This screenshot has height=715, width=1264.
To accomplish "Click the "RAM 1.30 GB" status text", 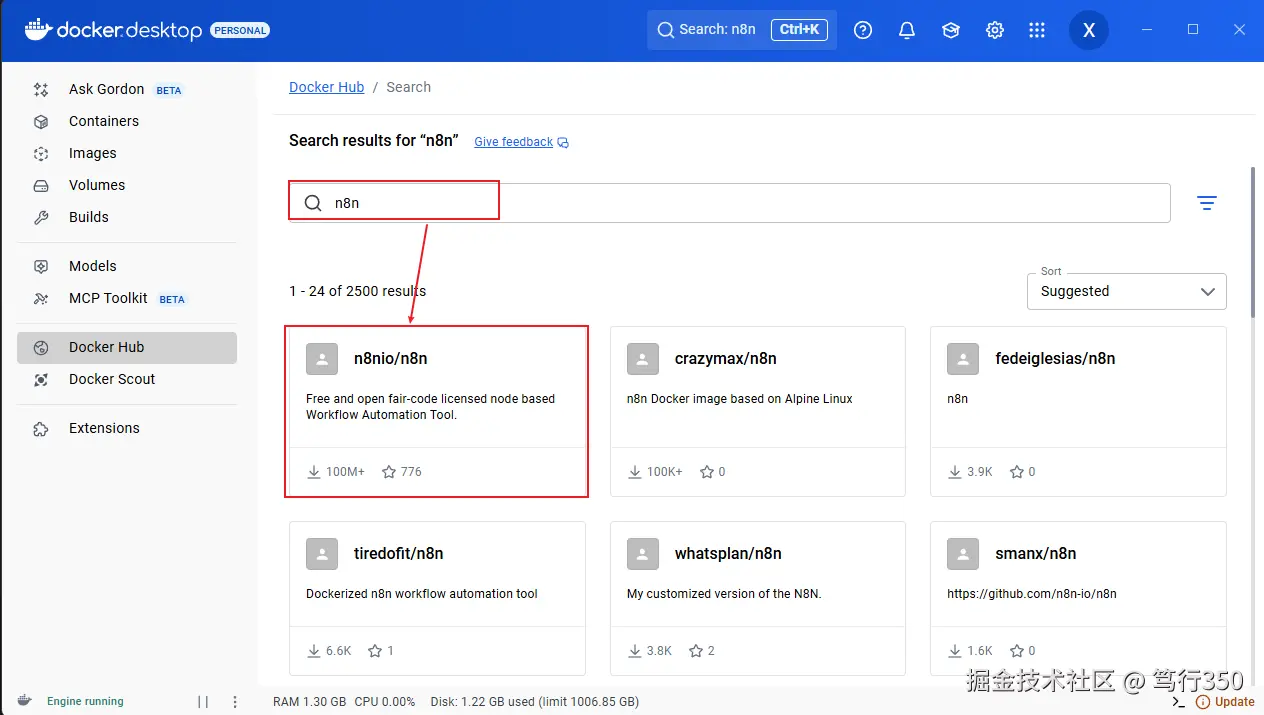I will tap(309, 702).
